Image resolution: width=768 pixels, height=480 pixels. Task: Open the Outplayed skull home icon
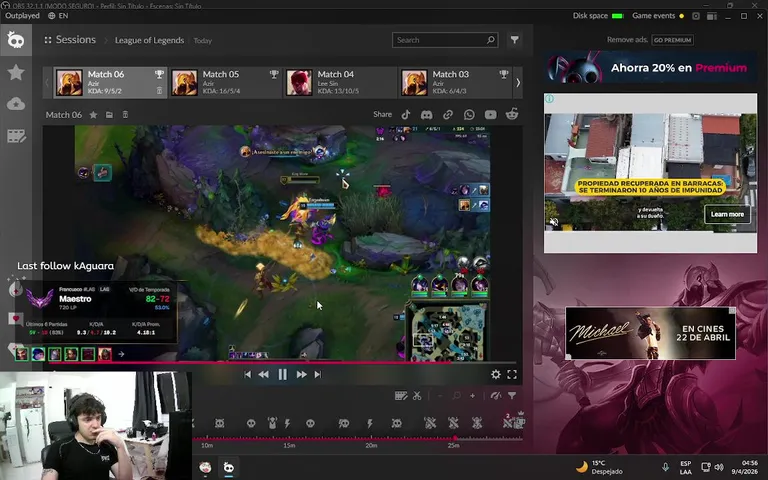[16, 40]
